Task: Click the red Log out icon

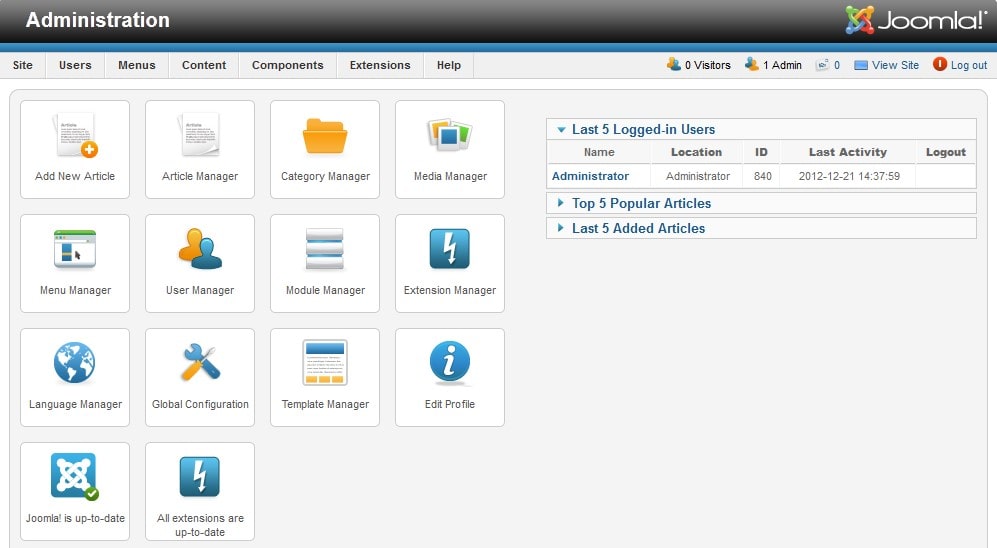Action: tap(939, 64)
